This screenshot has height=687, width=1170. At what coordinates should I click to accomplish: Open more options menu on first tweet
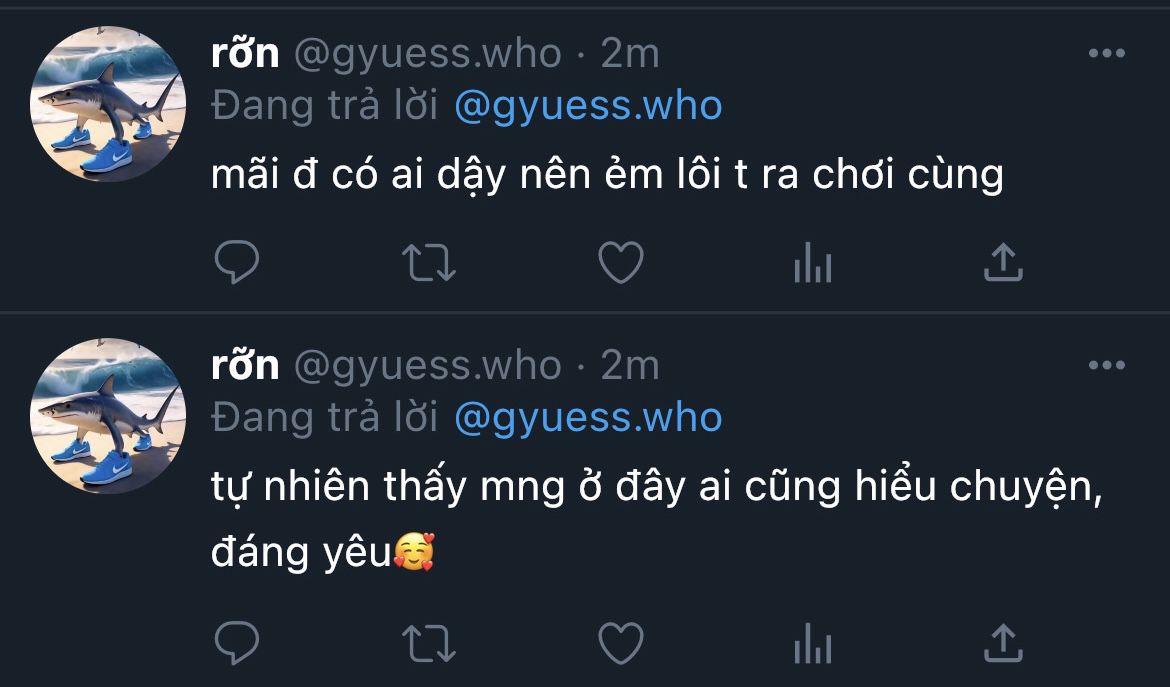(x=1106, y=54)
